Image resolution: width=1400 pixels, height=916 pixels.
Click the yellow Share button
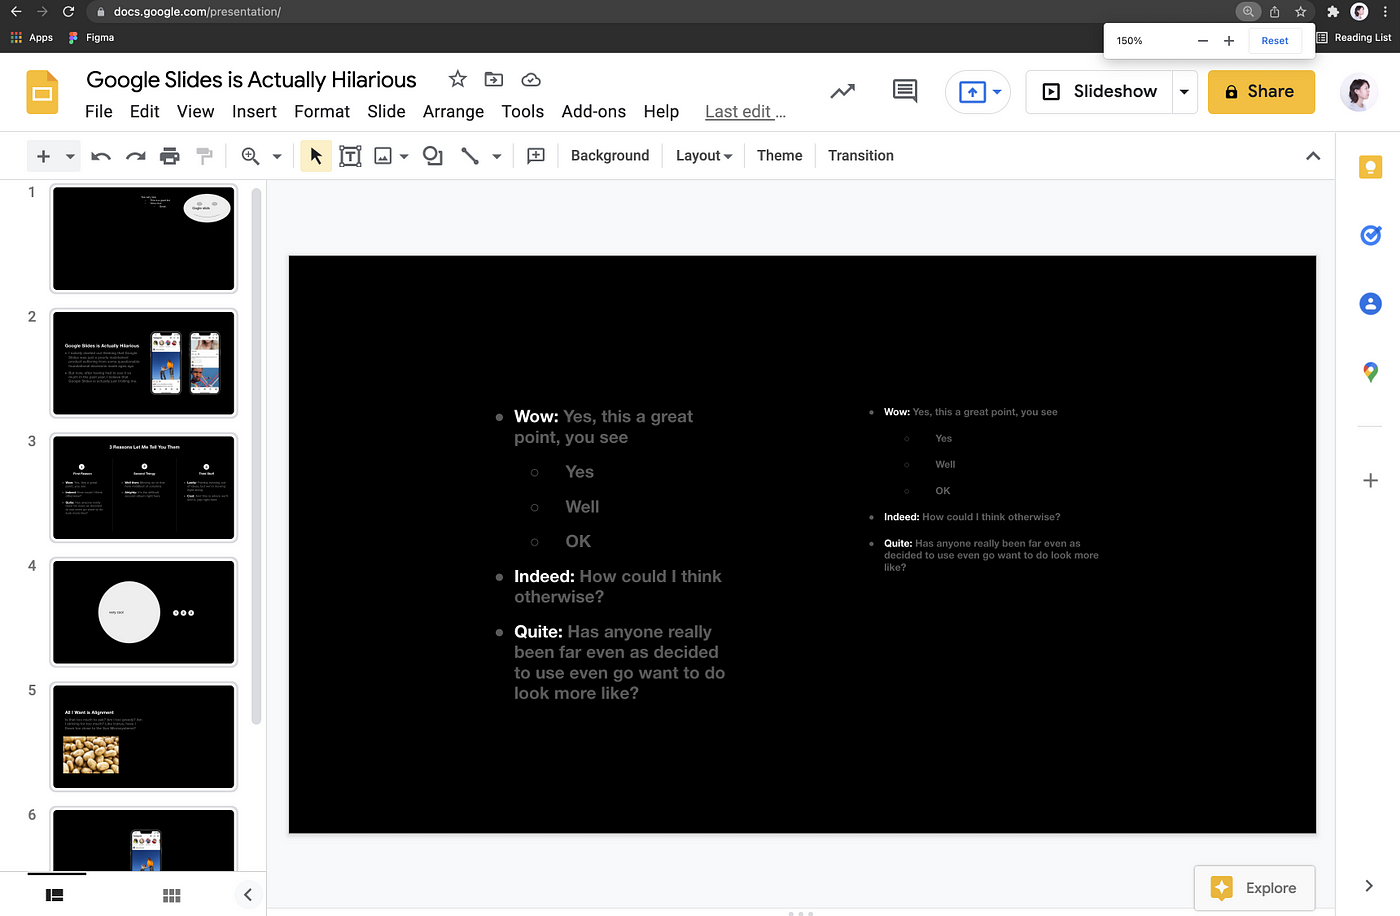[1261, 92]
